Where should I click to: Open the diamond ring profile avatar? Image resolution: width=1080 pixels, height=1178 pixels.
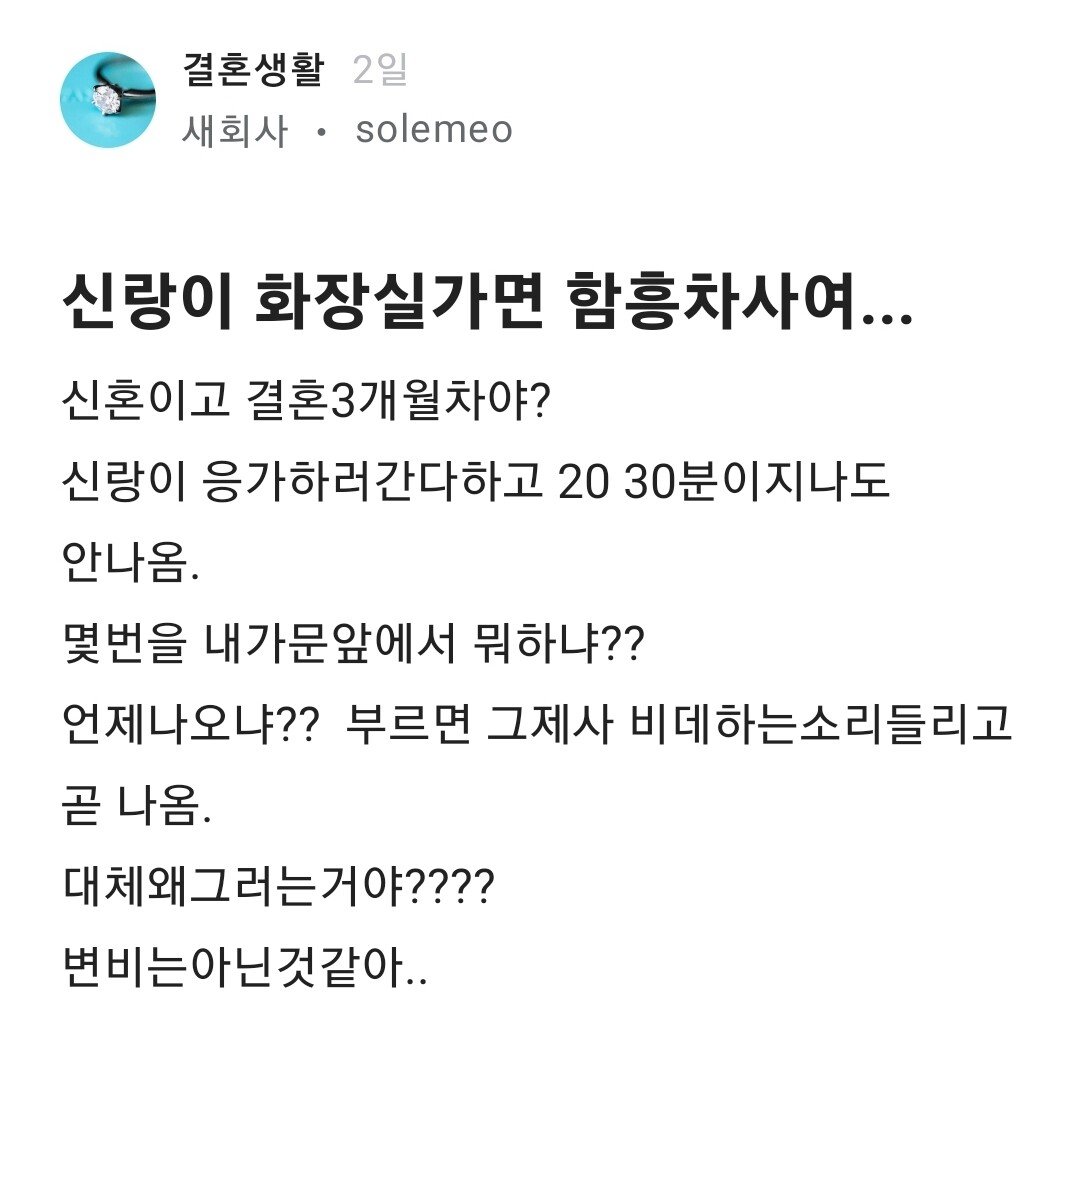pos(108,100)
